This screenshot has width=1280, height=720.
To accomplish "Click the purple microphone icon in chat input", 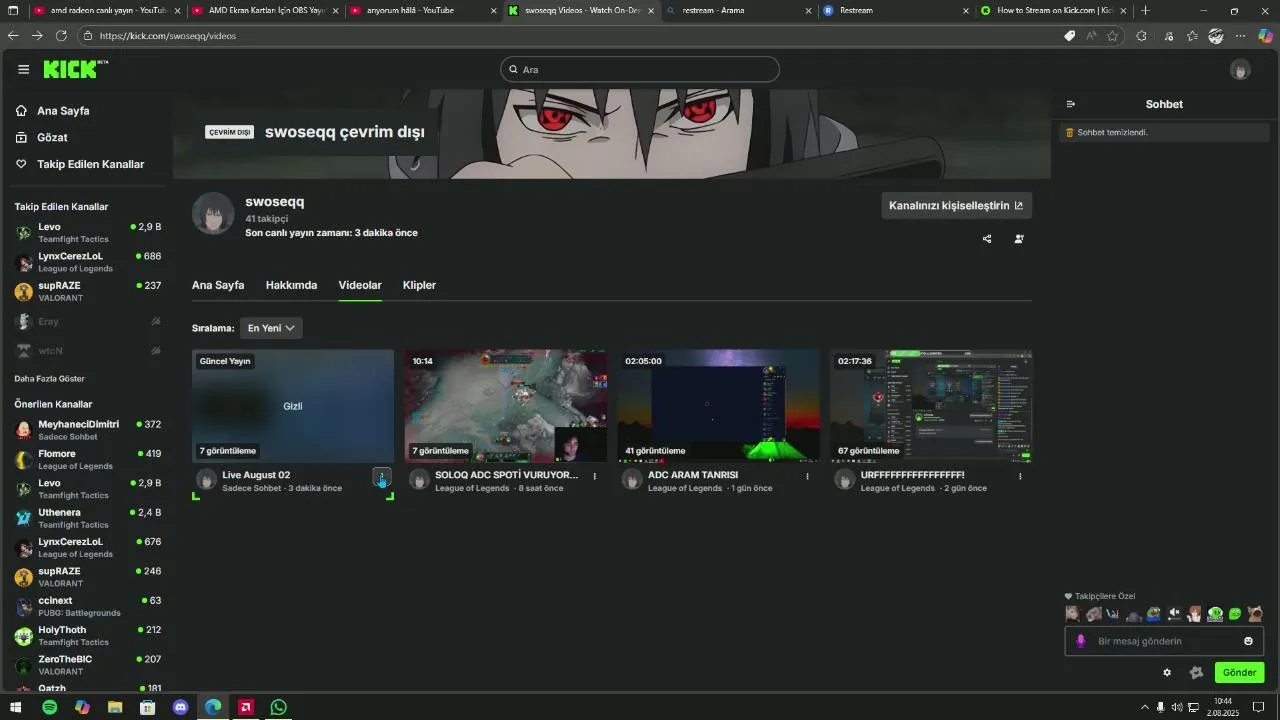I will tap(1080, 641).
